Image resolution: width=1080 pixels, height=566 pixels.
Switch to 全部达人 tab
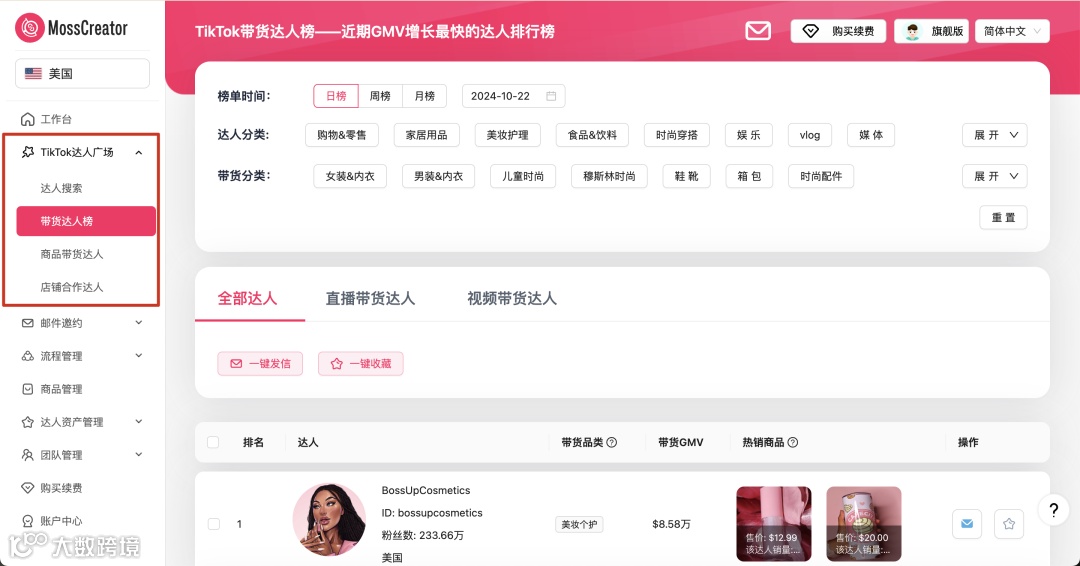point(247,298)
